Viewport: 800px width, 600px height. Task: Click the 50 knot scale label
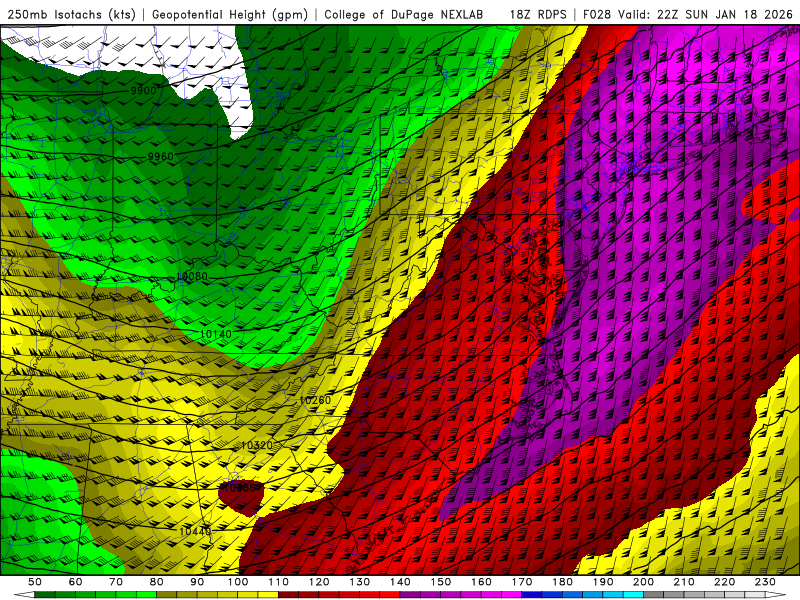(x=35, y=582)
